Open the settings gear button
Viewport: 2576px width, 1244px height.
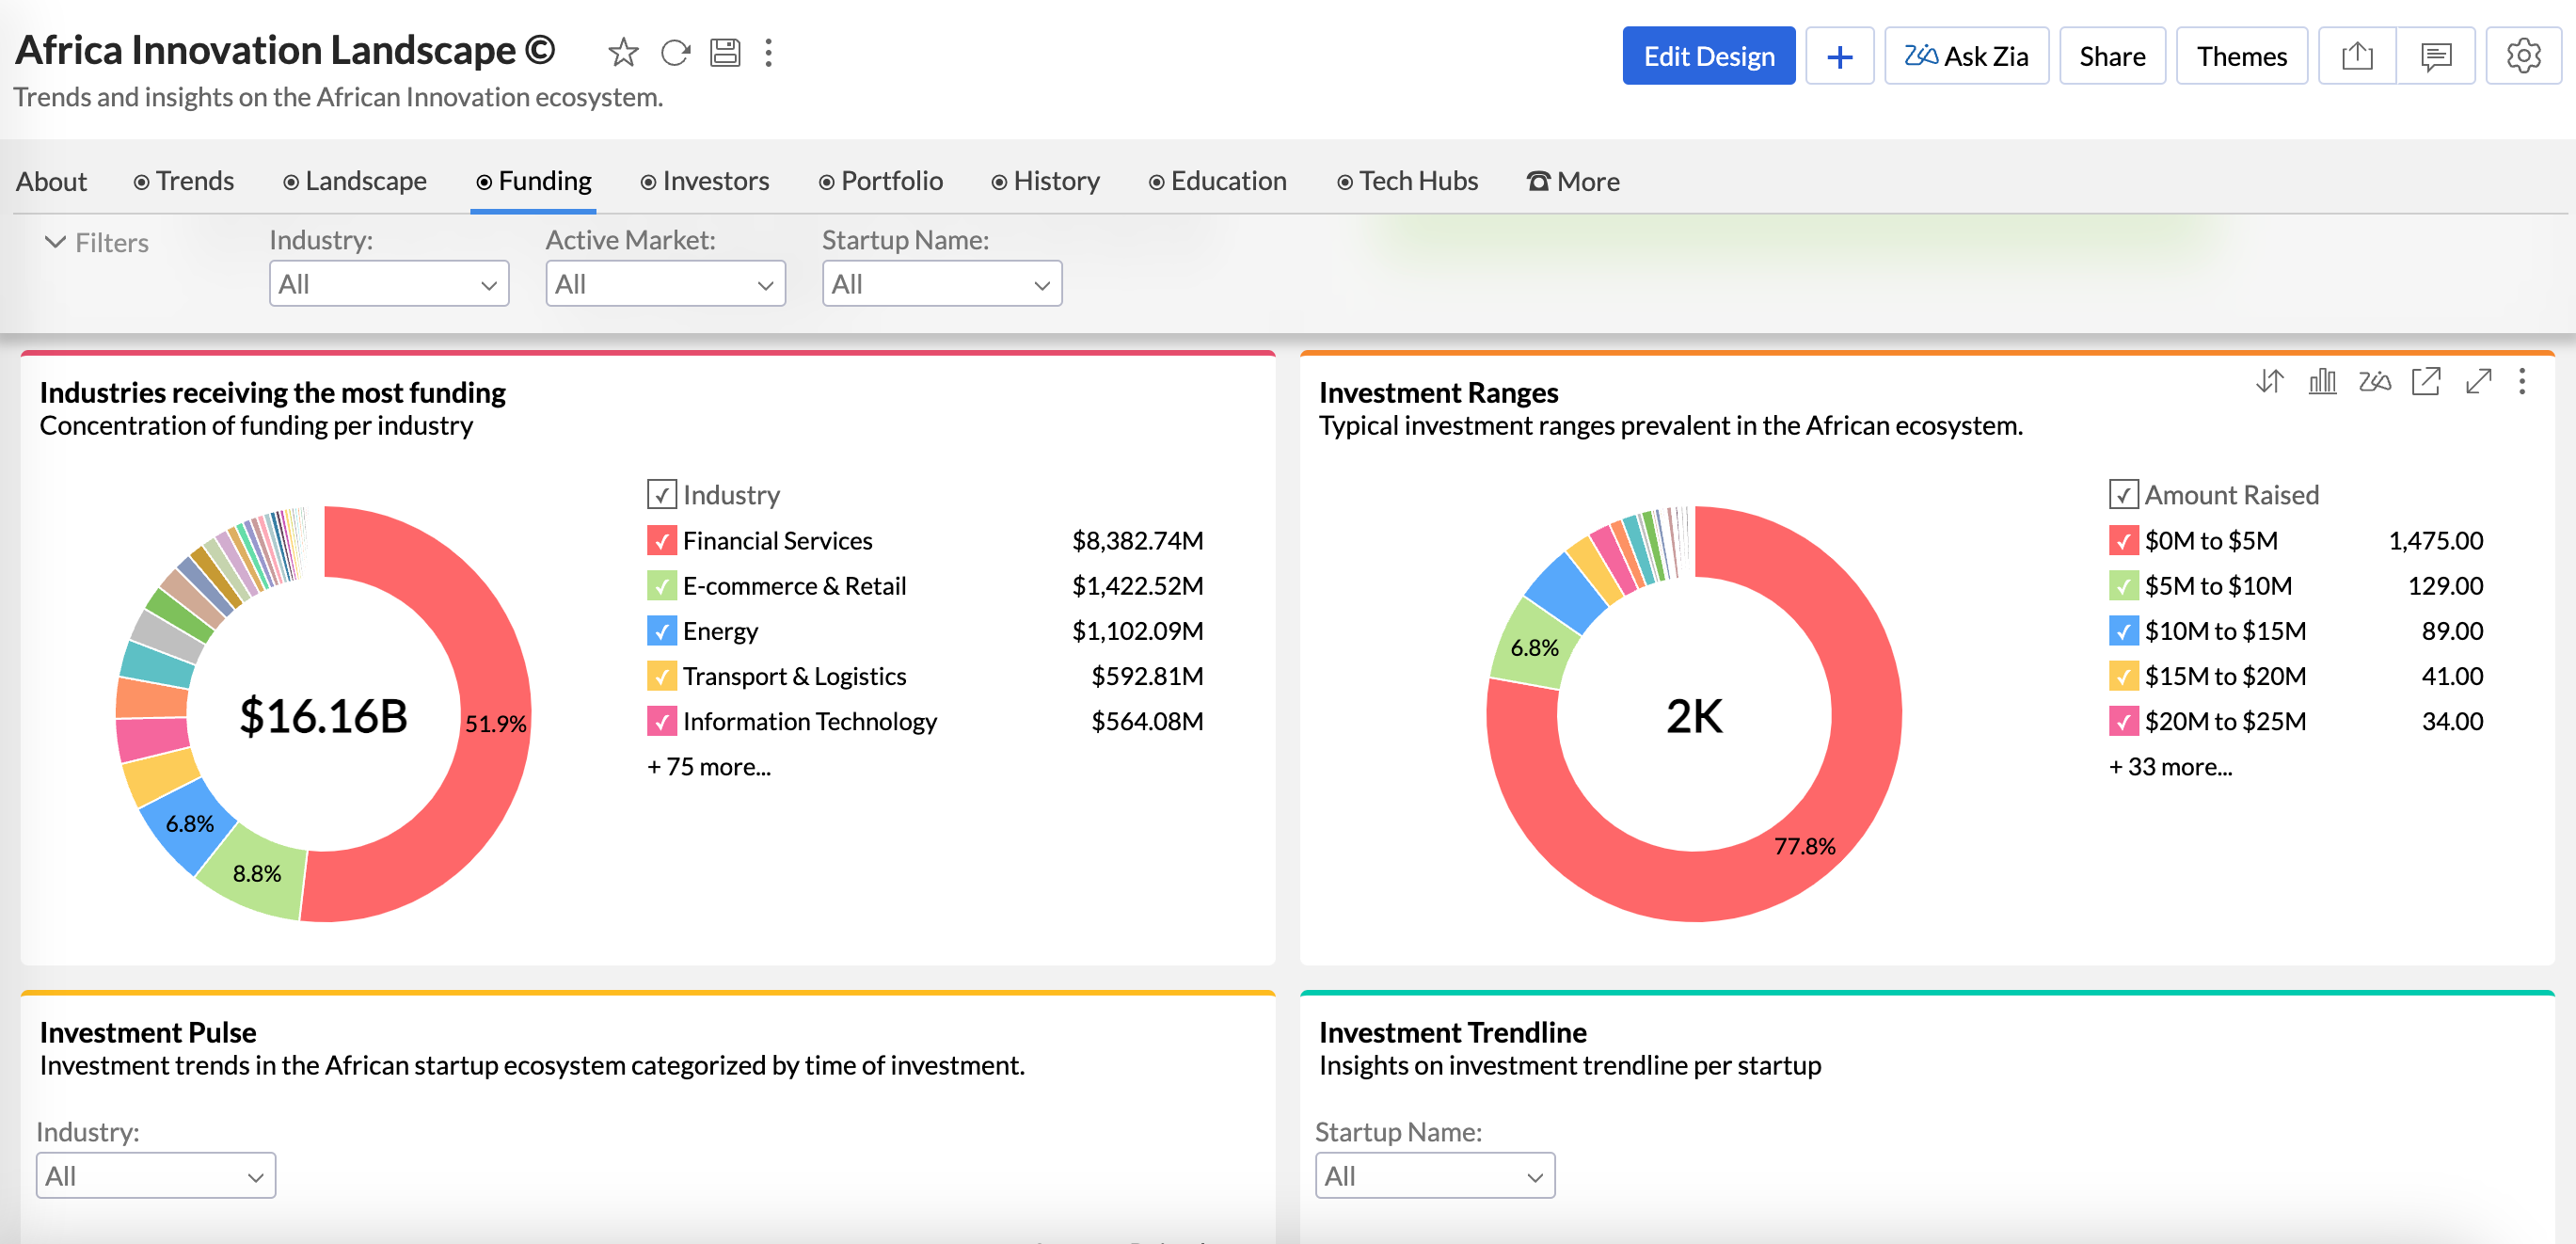[2523, 56]
